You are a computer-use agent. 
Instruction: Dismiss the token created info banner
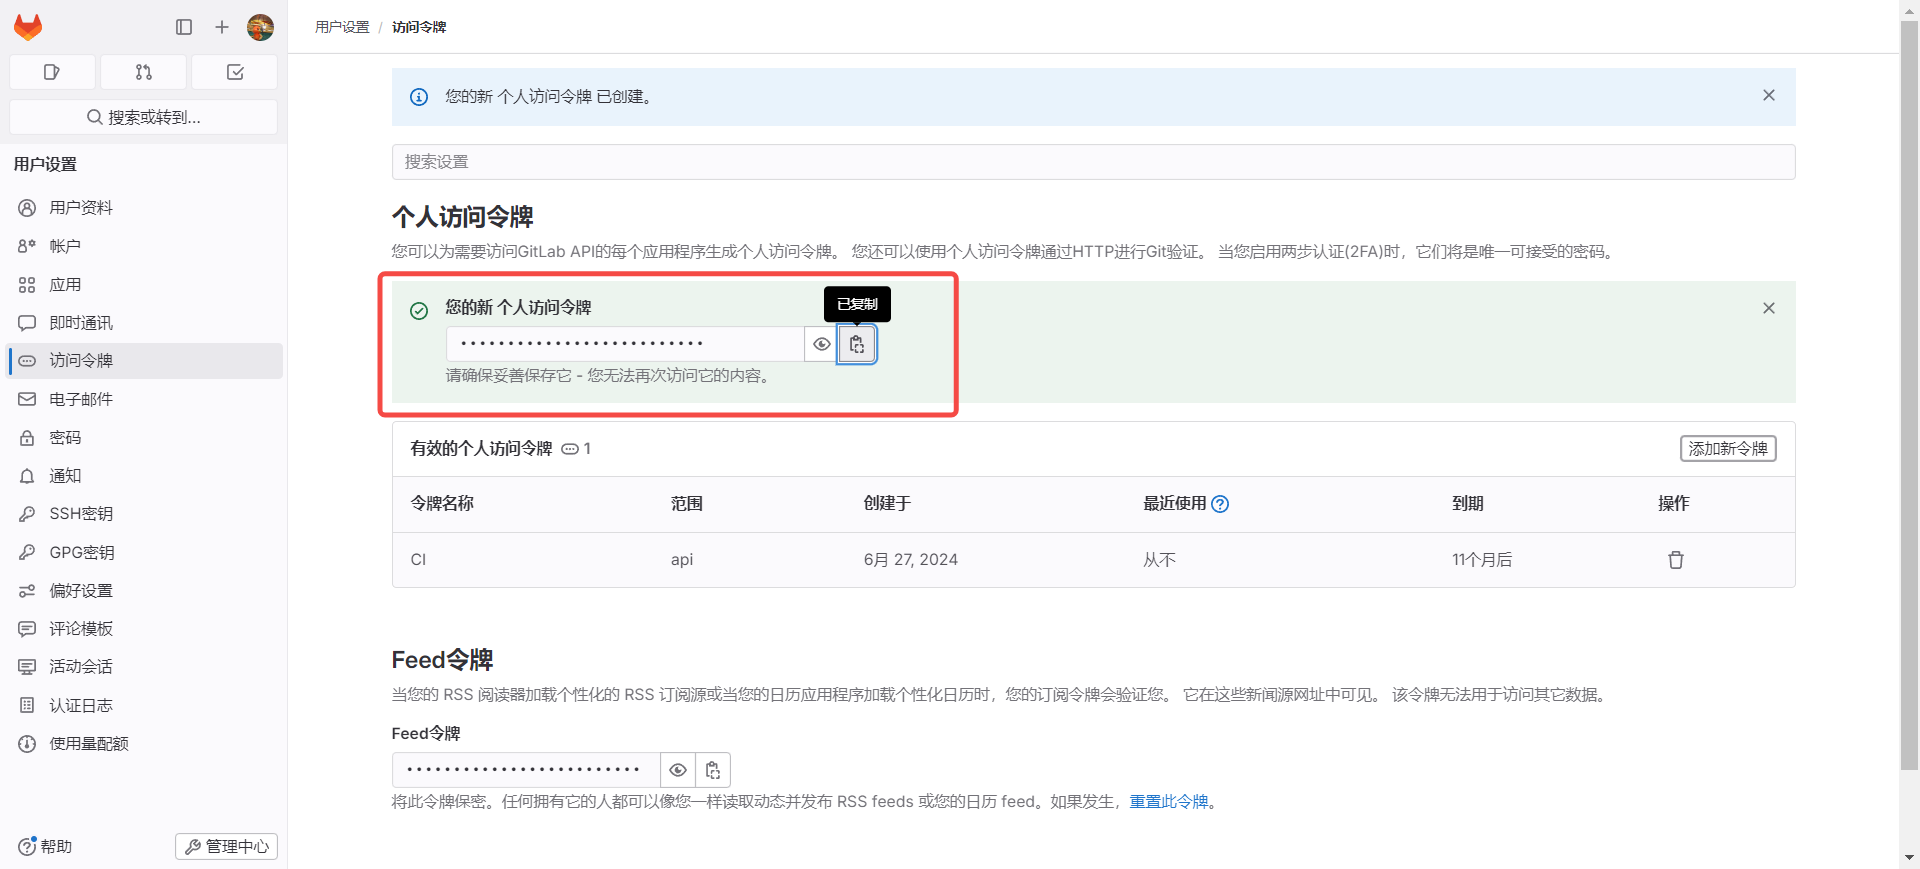(x=1768, y=96)
